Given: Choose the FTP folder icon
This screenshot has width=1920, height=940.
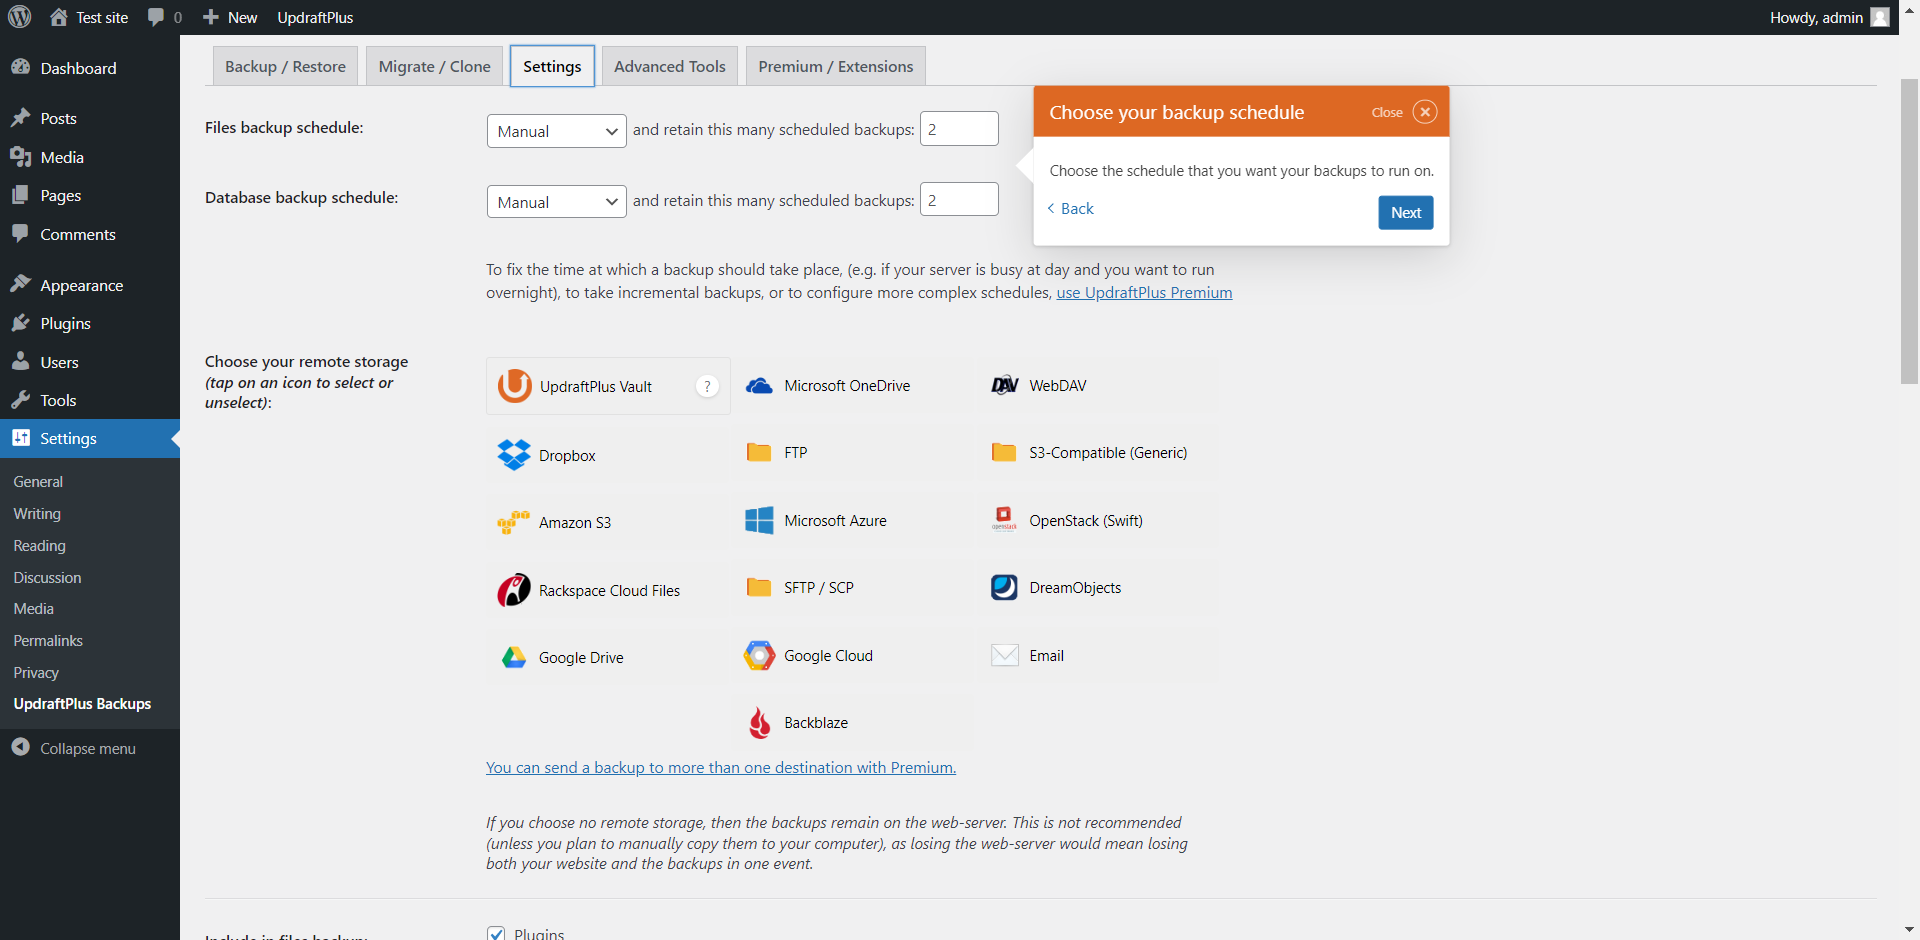Looking at the screenshot, I should click(x=759, y=452).
